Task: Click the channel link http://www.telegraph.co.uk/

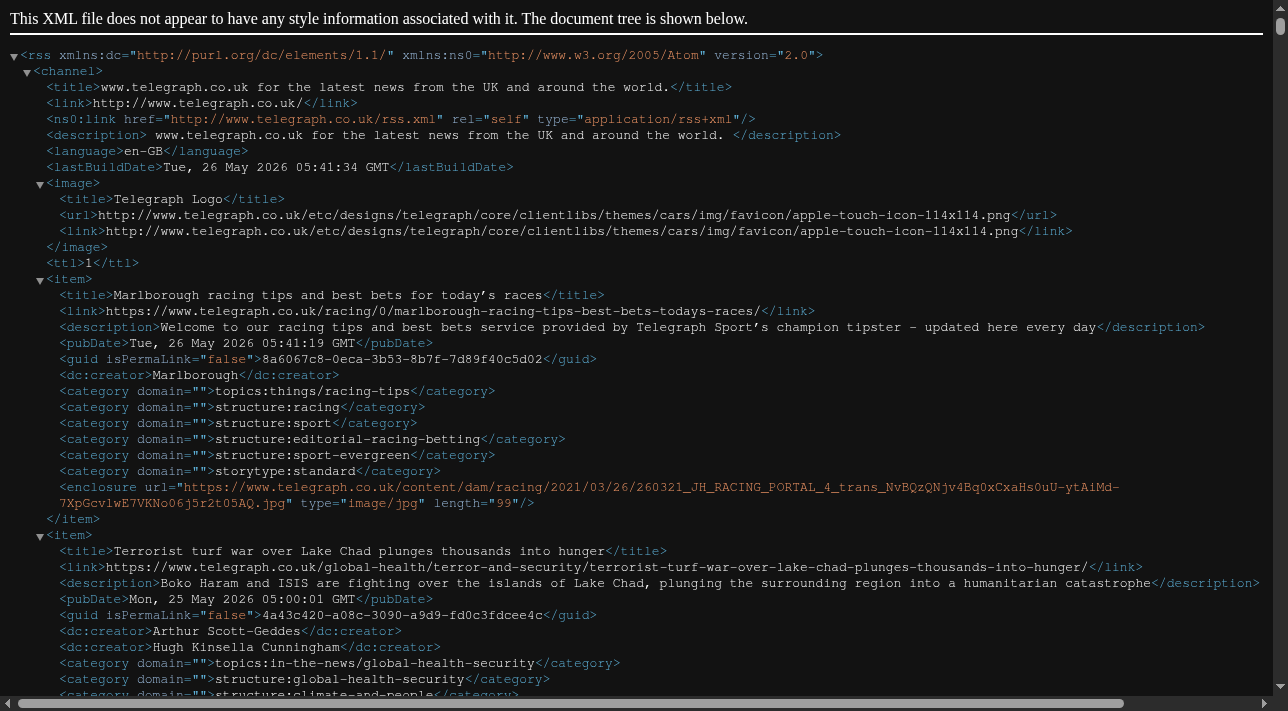Action: point(197,103)
